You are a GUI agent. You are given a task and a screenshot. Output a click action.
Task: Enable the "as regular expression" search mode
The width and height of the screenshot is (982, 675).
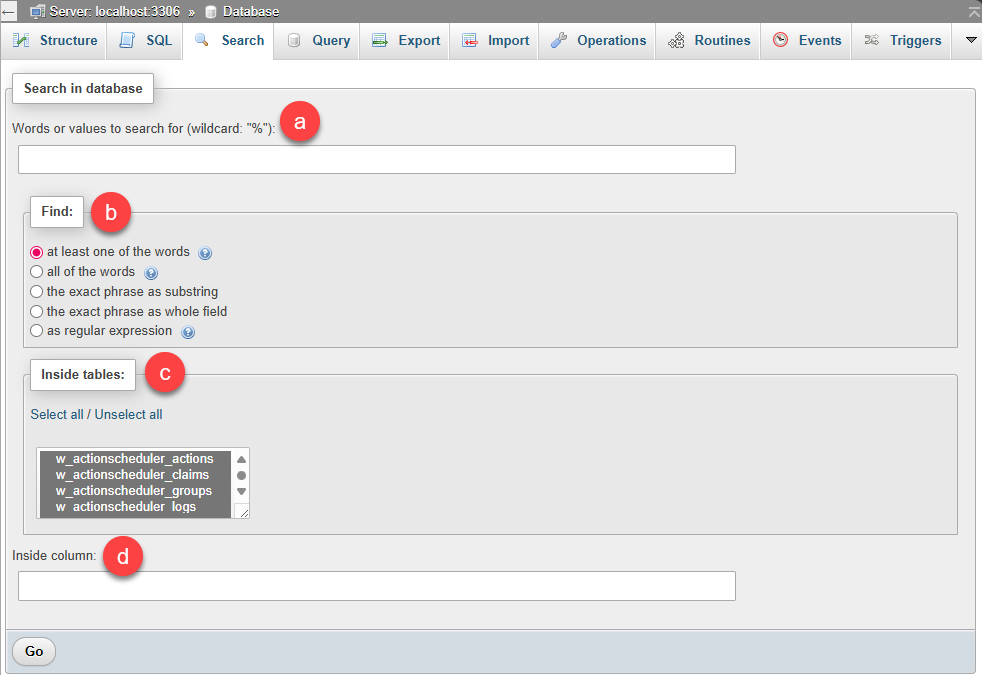click(36, 331)
